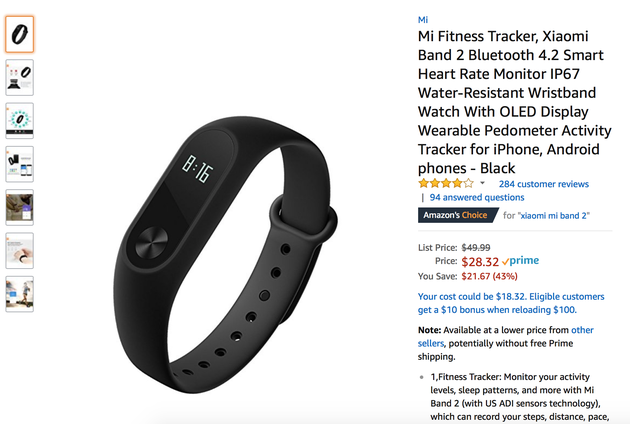Open the sixth thumbnail showing wrist wear
Screen dimensions: 630x424
19,250
